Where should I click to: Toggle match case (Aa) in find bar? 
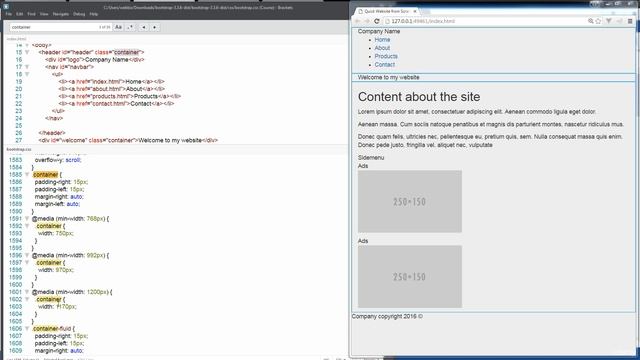(x=118, y=27)
